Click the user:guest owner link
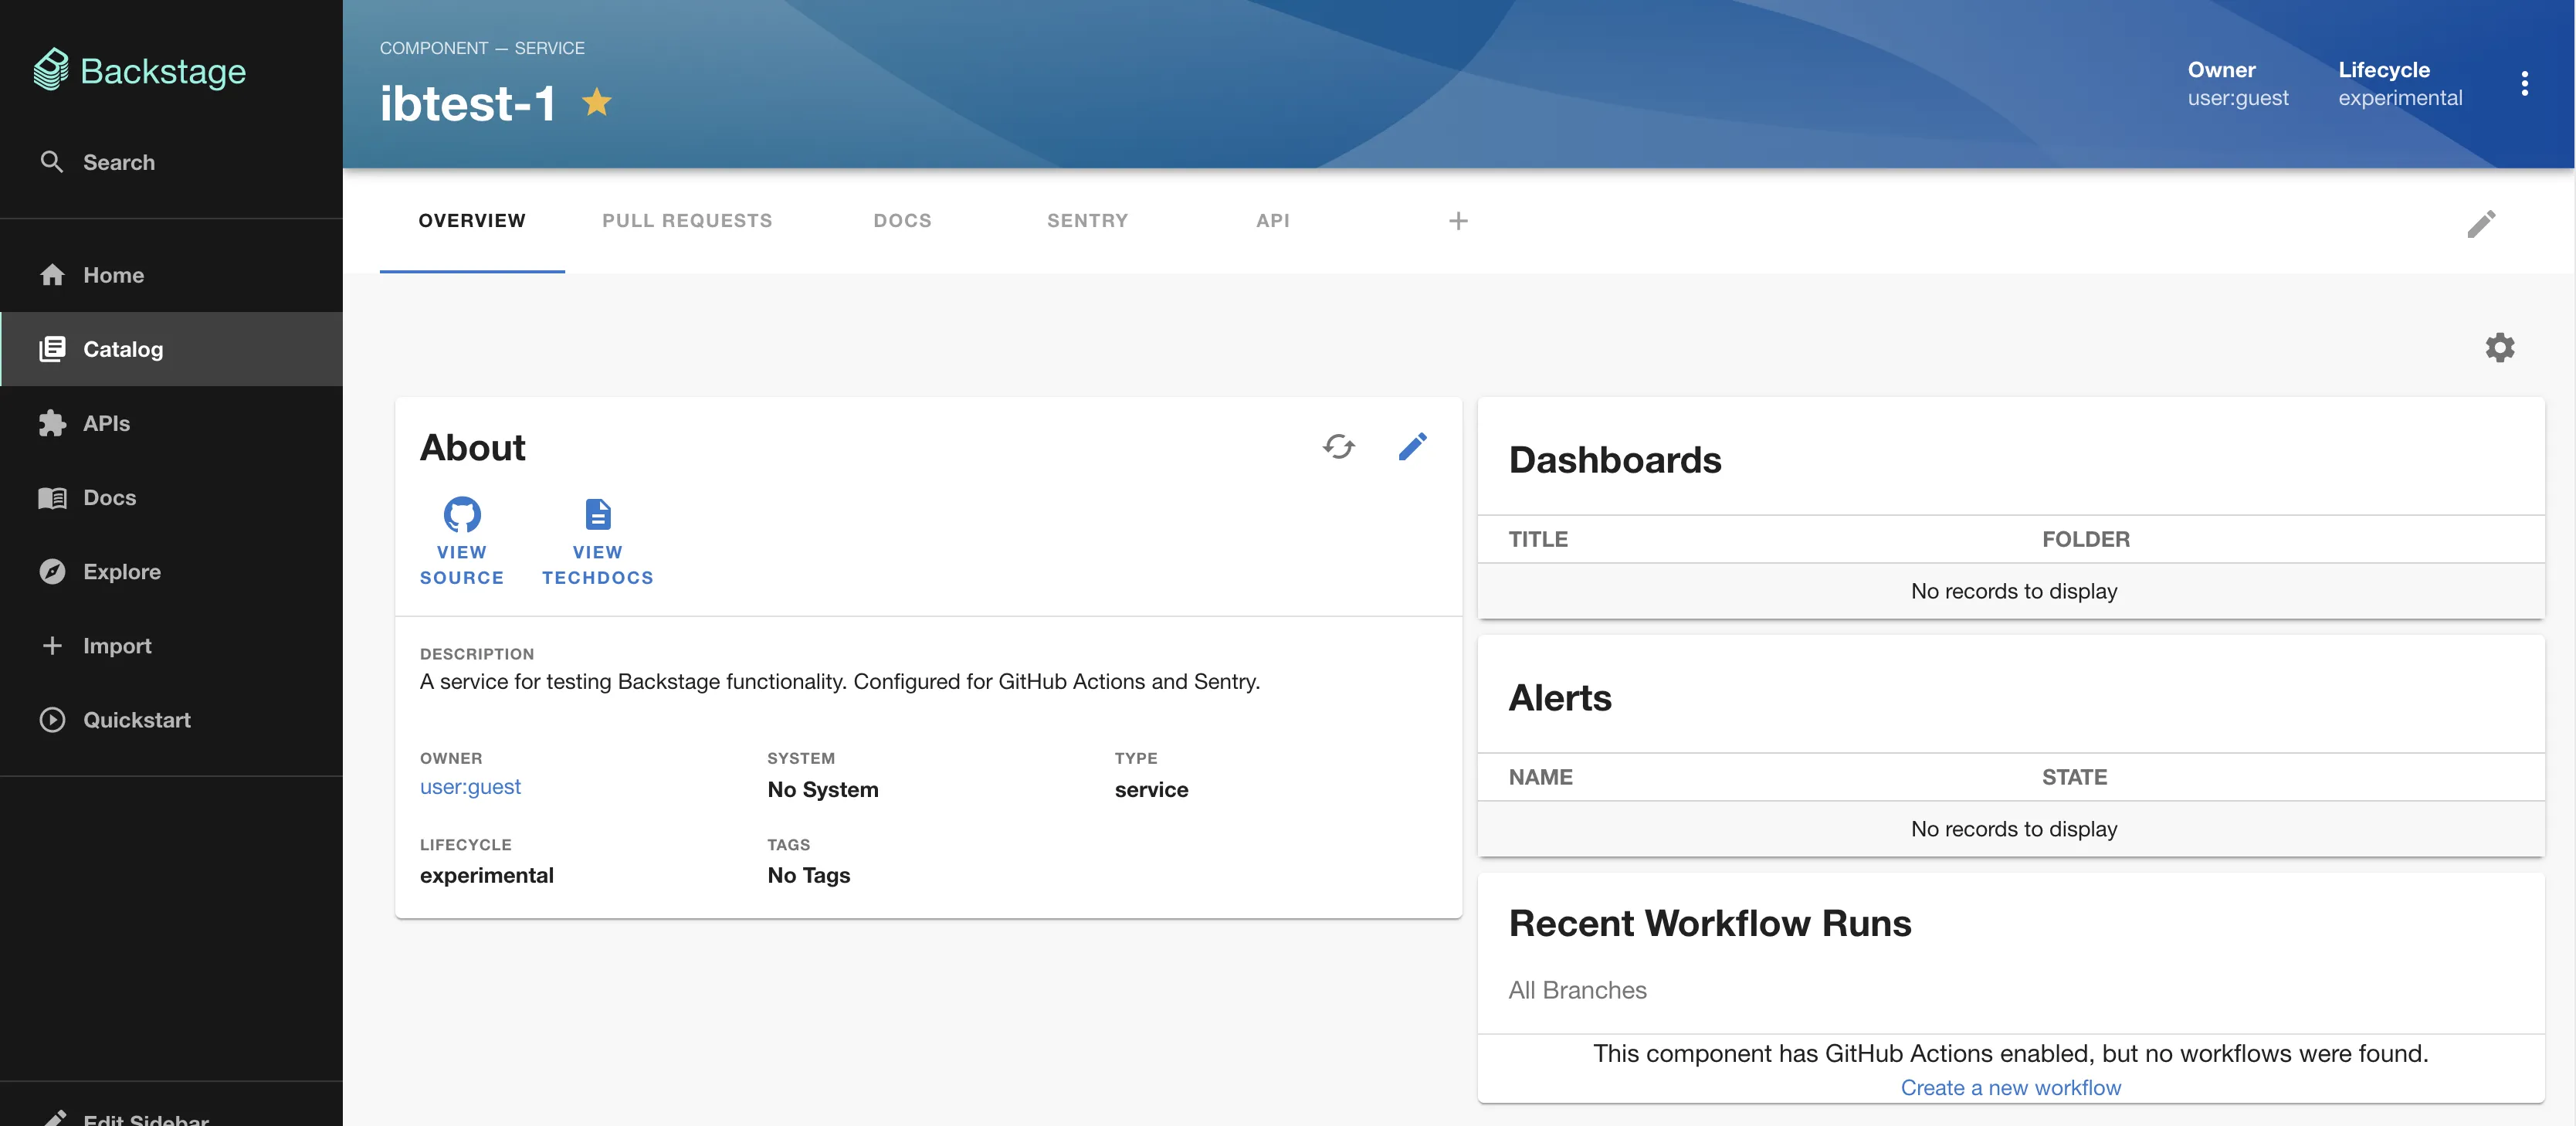2576x1126 pixels. pos(470,787)
